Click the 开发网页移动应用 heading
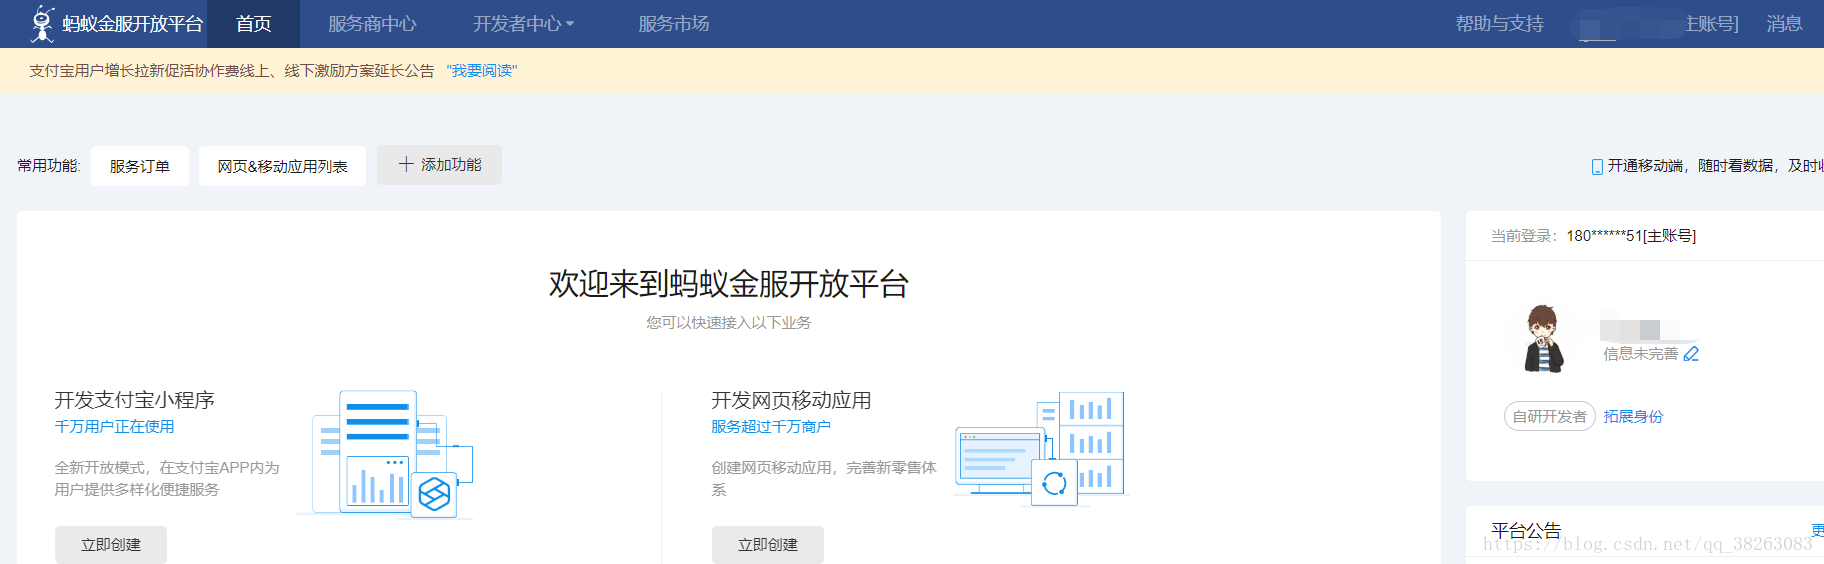 click(x=791, y=400)
